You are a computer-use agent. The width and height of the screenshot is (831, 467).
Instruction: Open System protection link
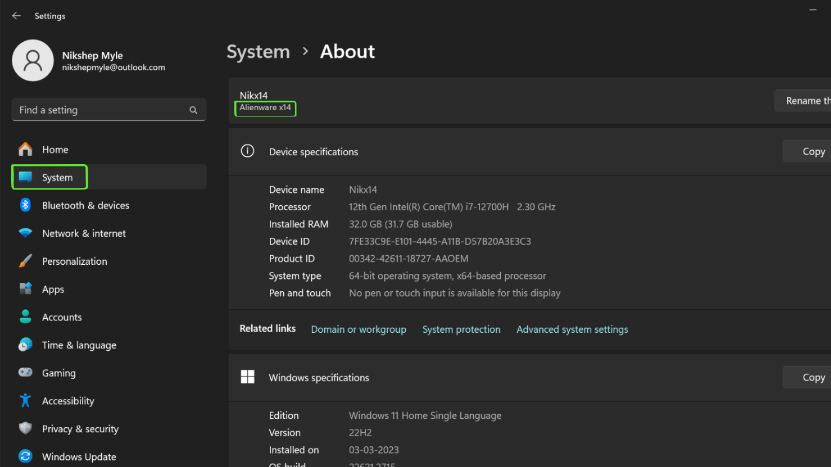(461, 330)
